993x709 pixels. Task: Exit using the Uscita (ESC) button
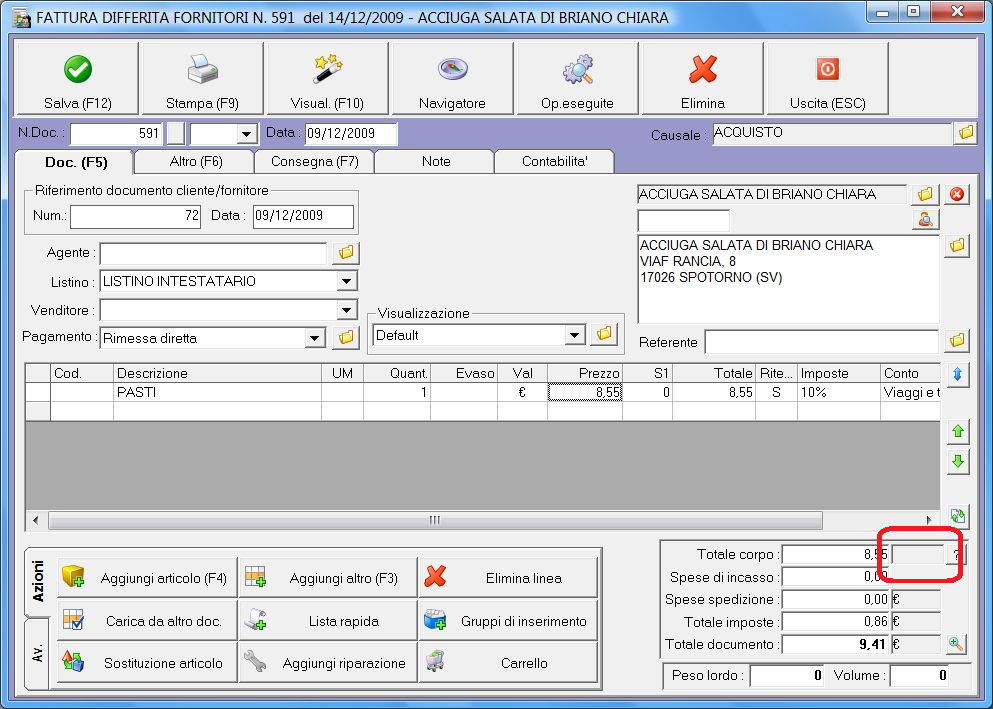click(x=827, y=78)
